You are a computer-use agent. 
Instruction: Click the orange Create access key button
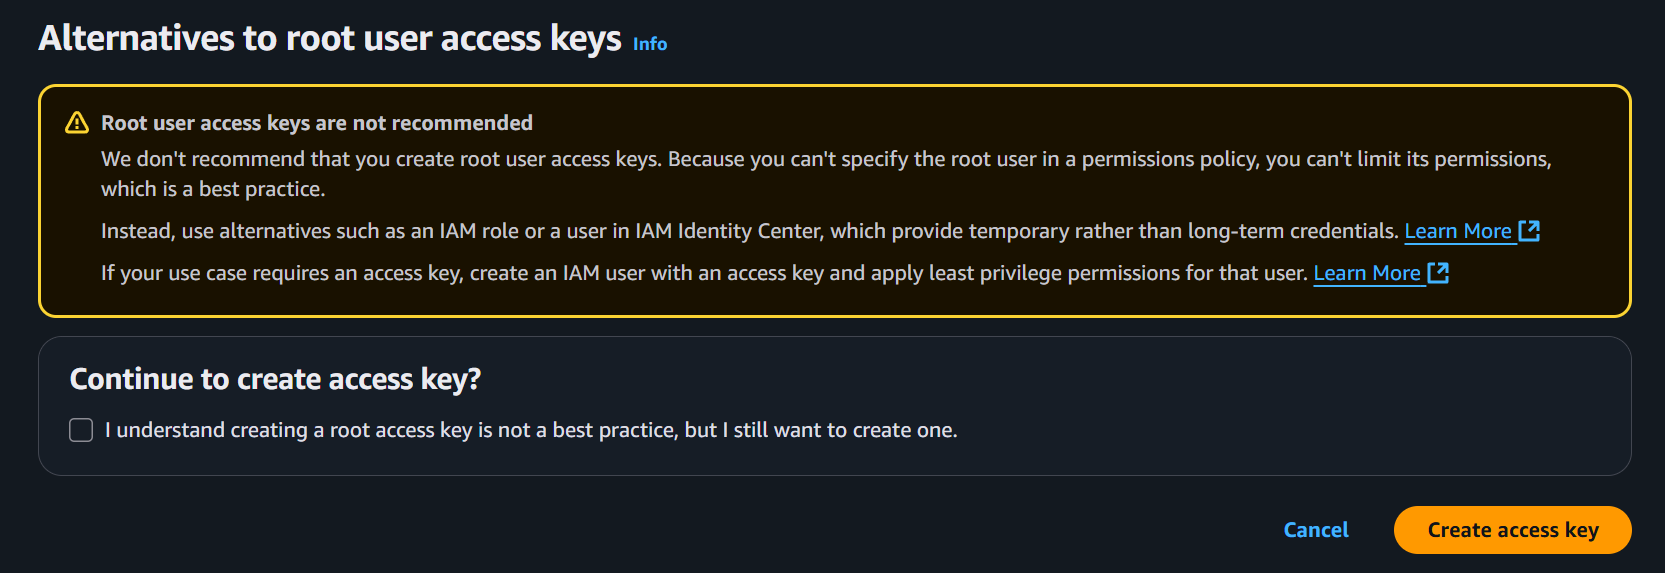tap(1513, 530)
